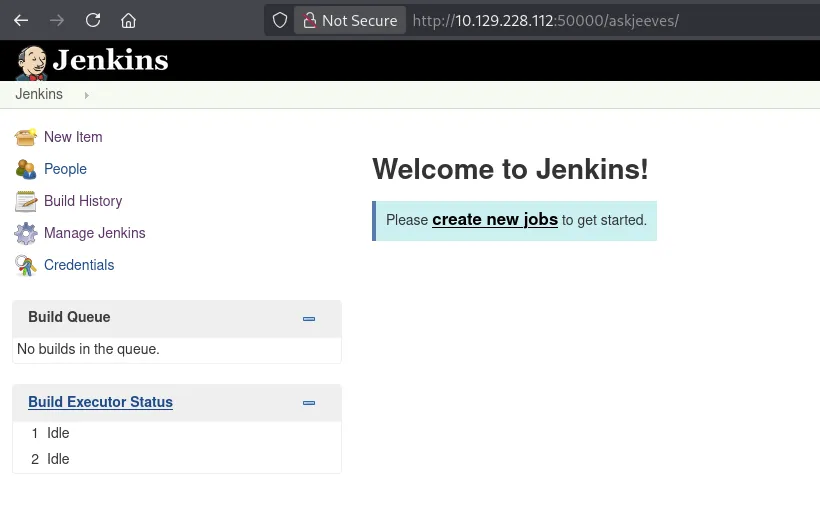Open the Build Executor Status link
The height and width of the screenshot is (506, 820).
coord(100,402)
